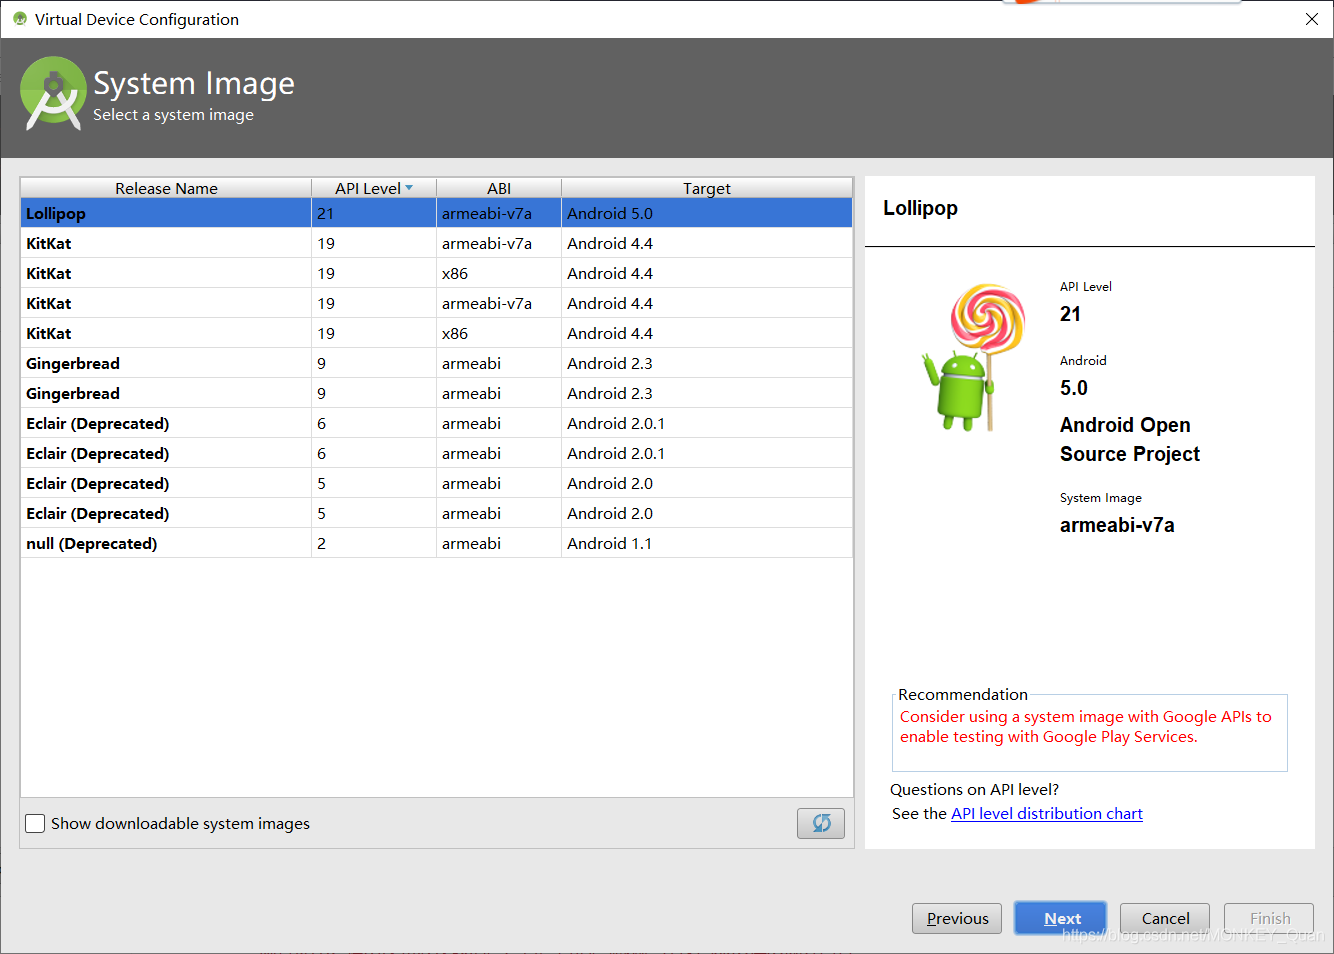Click the Android 1.1 target cell
The height and width of the screenshot is (954, 1334).
707,543
